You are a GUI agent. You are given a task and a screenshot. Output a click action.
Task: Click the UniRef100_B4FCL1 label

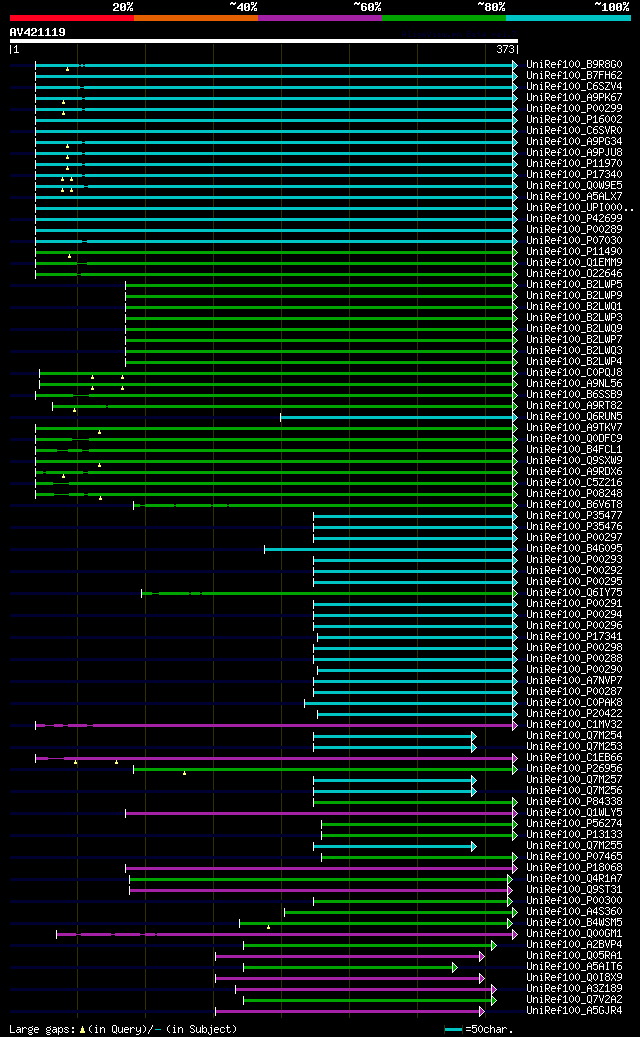[x=574, y=450]
